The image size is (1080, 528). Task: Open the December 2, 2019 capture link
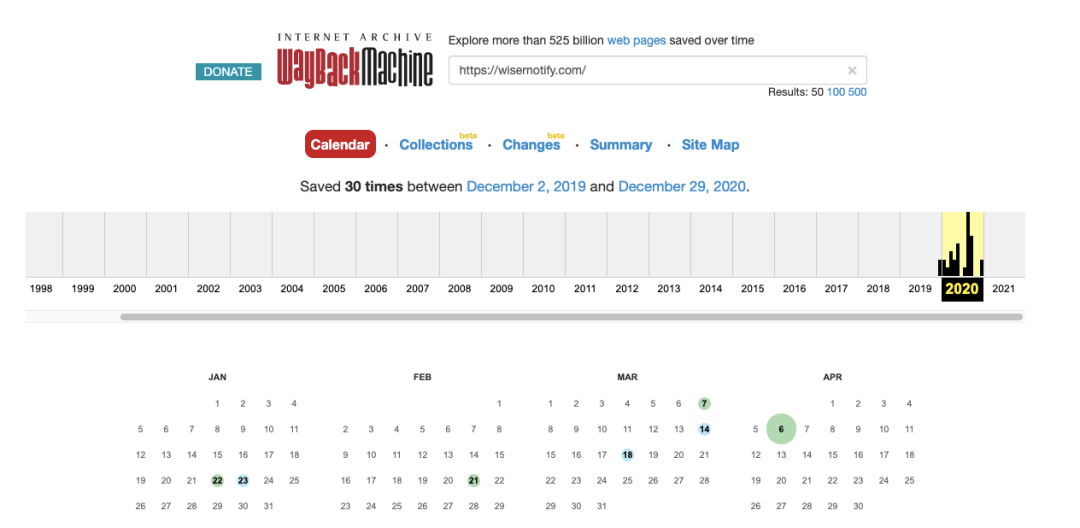tap(526, 187)
